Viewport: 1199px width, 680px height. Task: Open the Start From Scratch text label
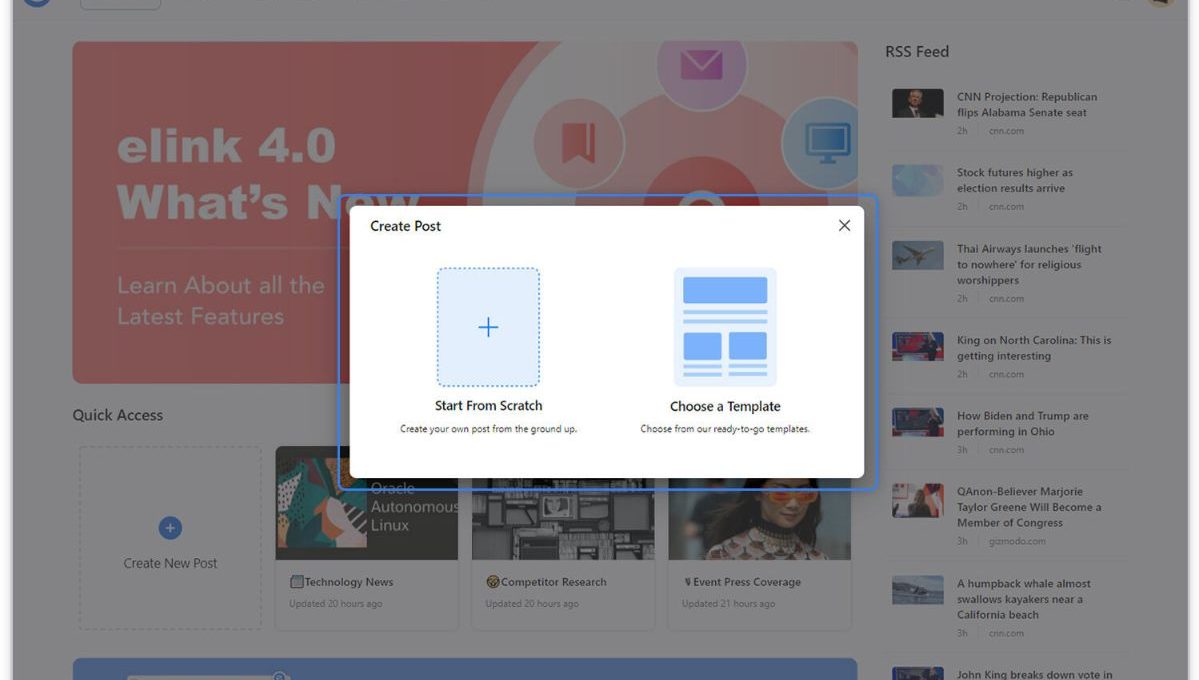click(488, 406)
